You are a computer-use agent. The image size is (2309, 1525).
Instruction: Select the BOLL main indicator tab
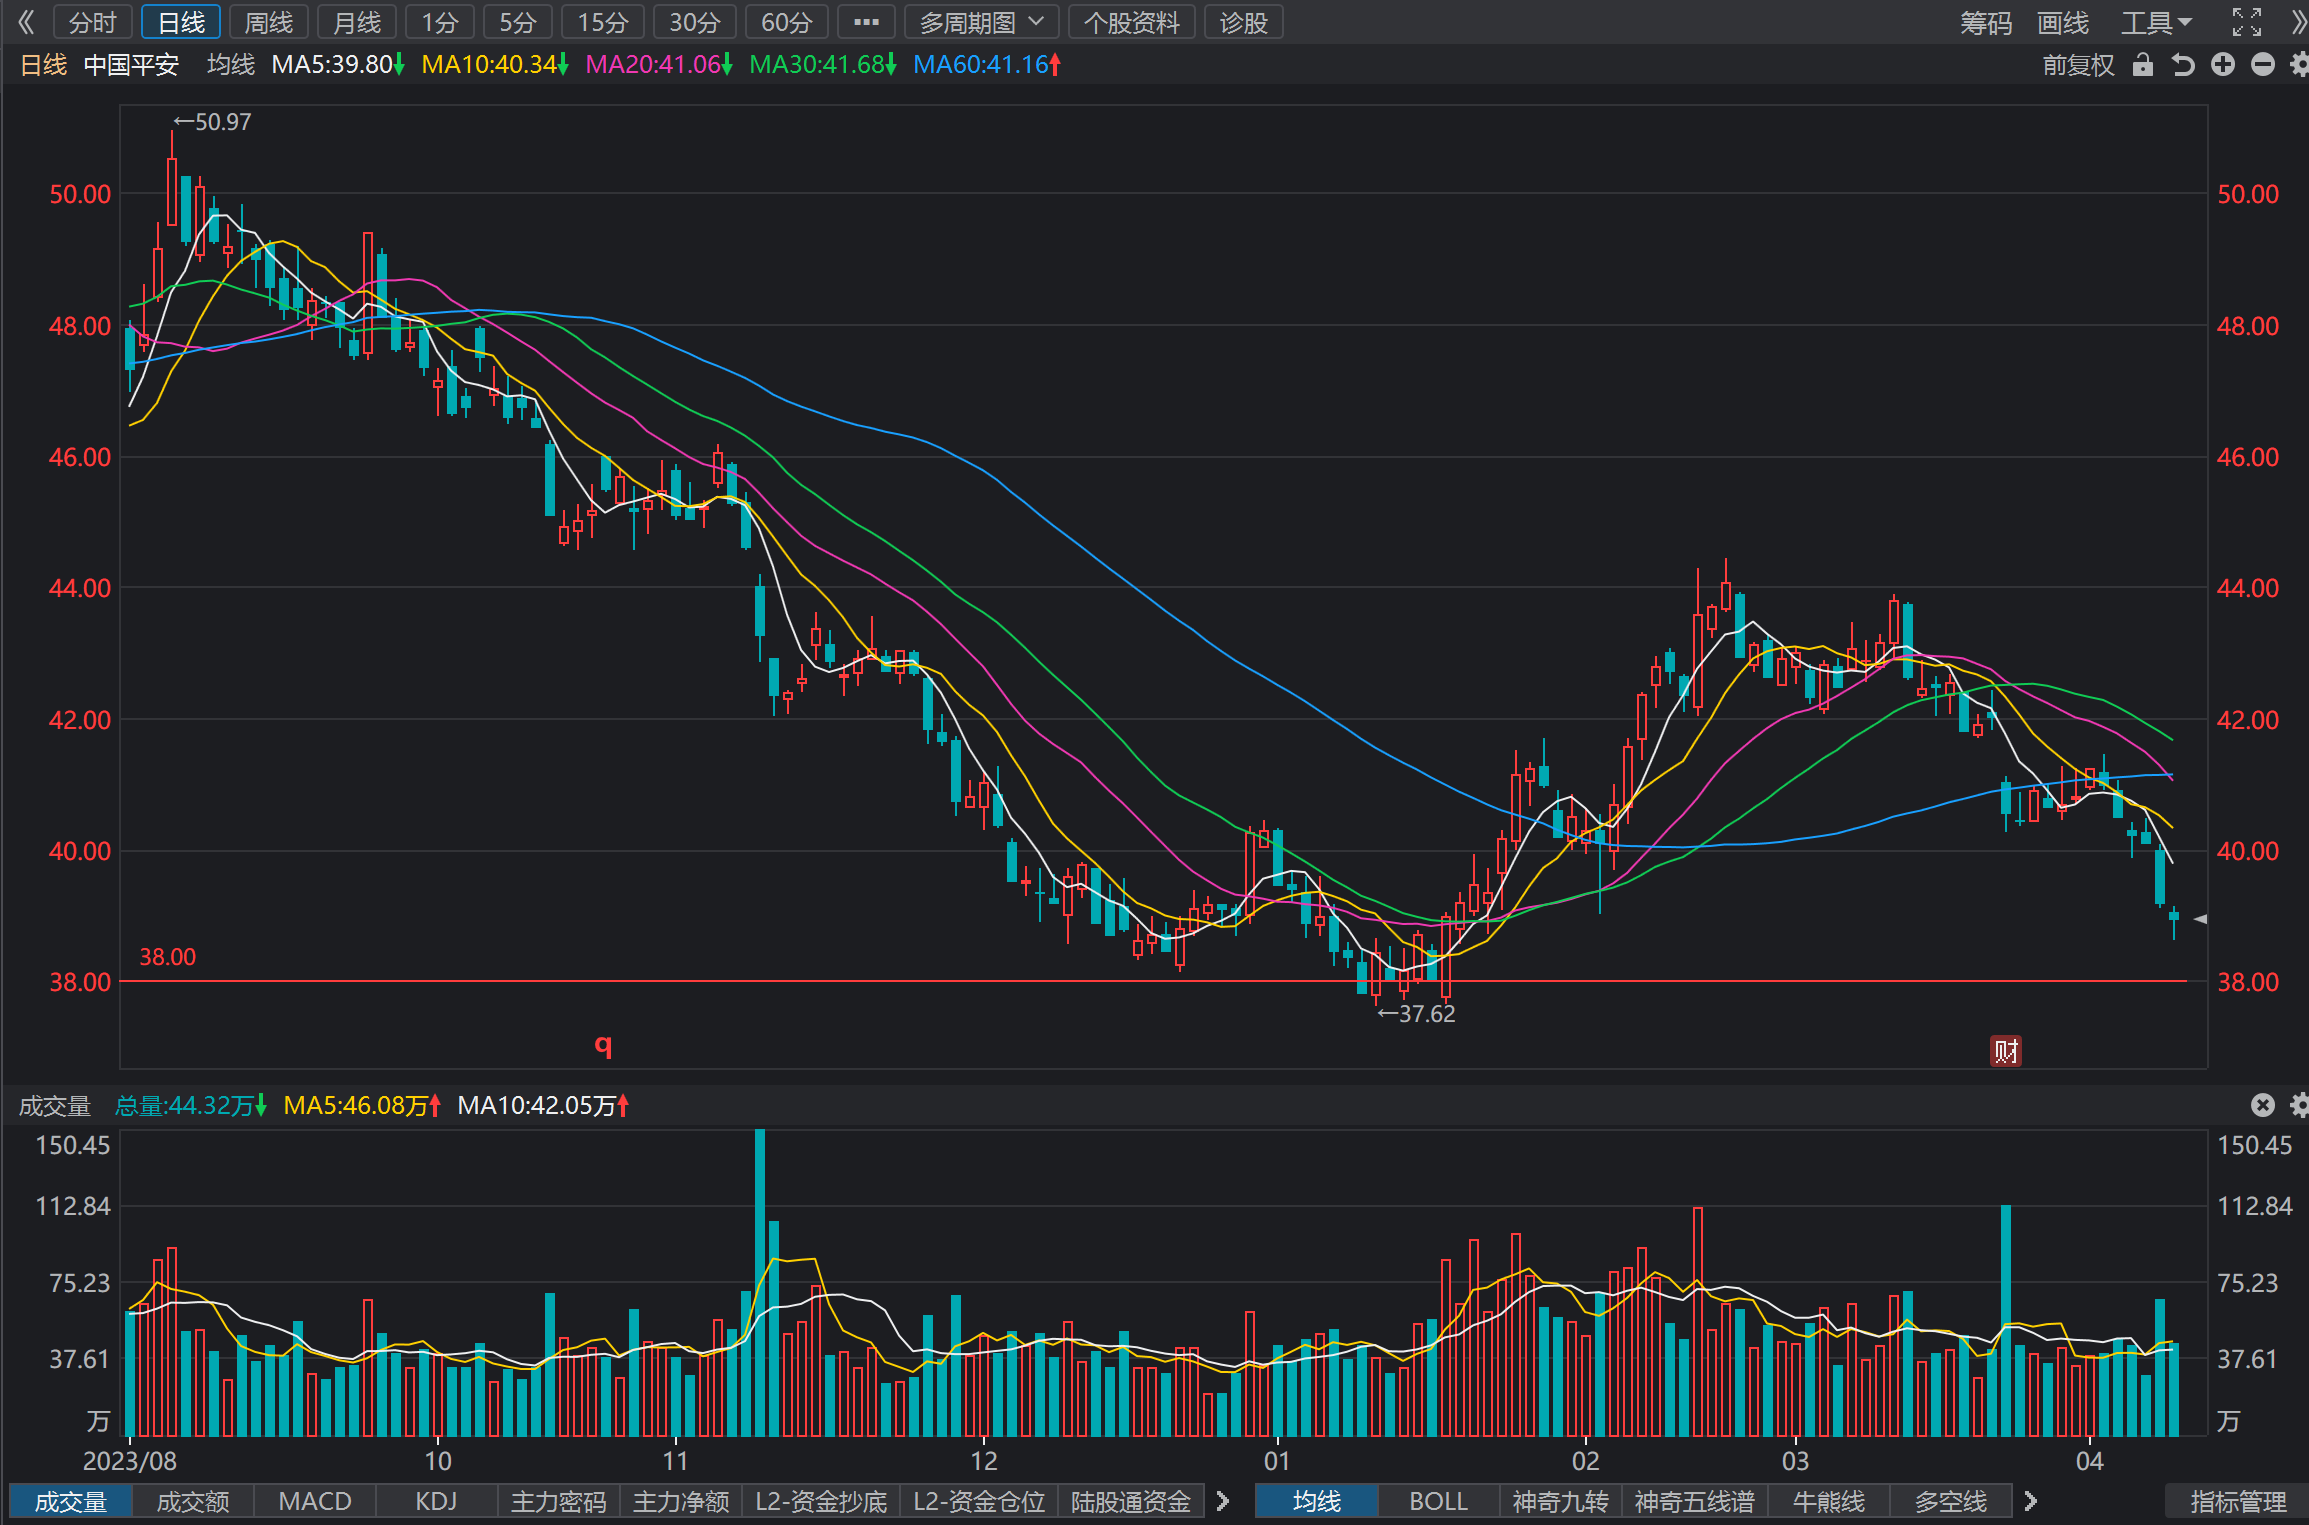coord(1438,1501)
